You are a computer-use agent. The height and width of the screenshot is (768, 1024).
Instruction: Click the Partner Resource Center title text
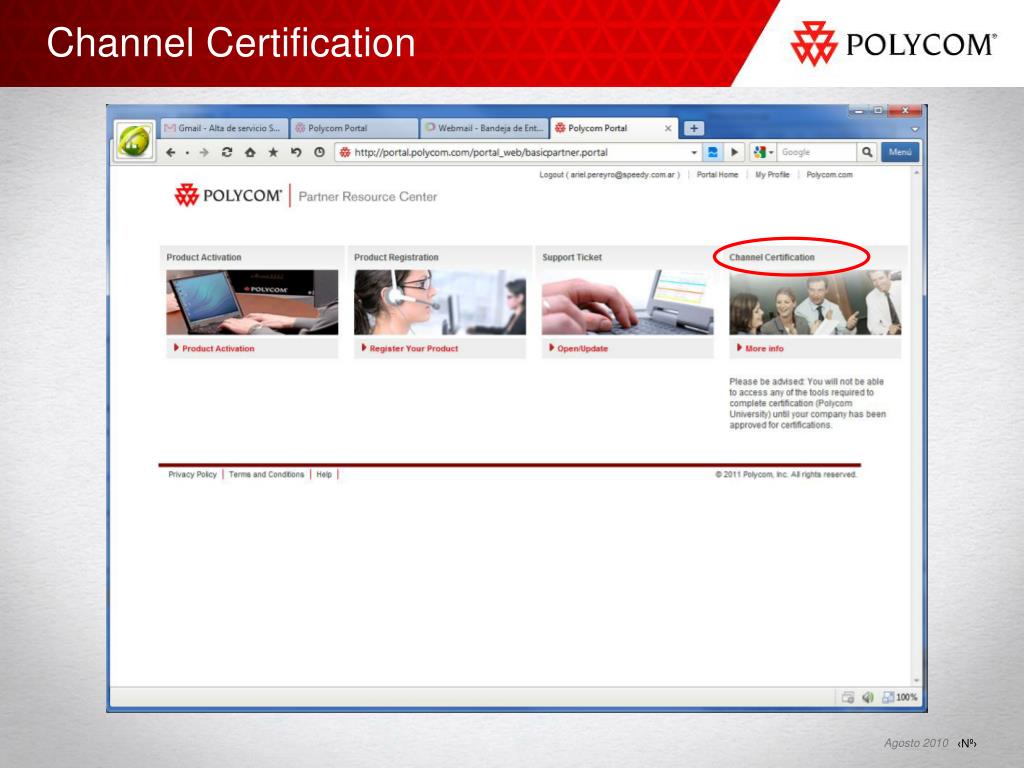[368, 197]
